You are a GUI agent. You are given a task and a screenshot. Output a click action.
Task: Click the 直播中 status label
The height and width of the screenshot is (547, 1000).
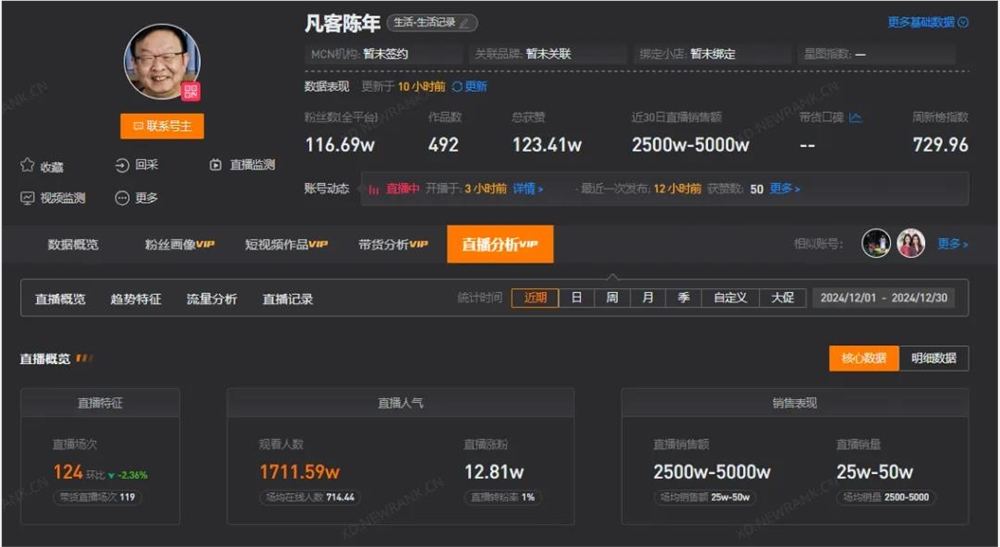(x=402, y=189)
